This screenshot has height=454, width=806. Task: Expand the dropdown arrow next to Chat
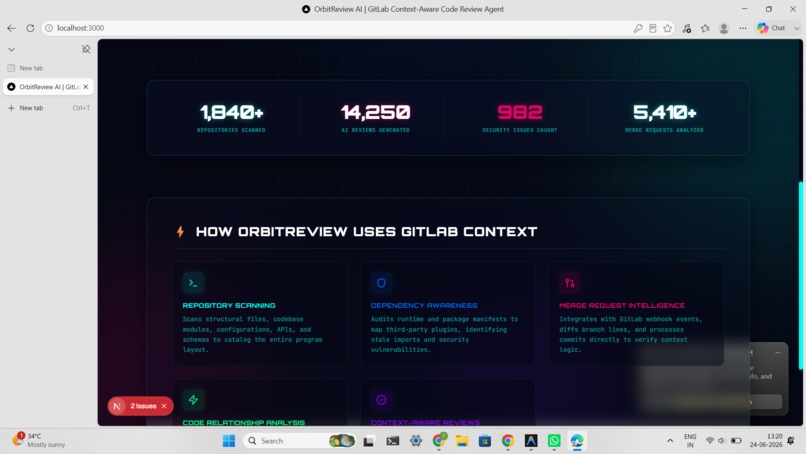(797, 28)
